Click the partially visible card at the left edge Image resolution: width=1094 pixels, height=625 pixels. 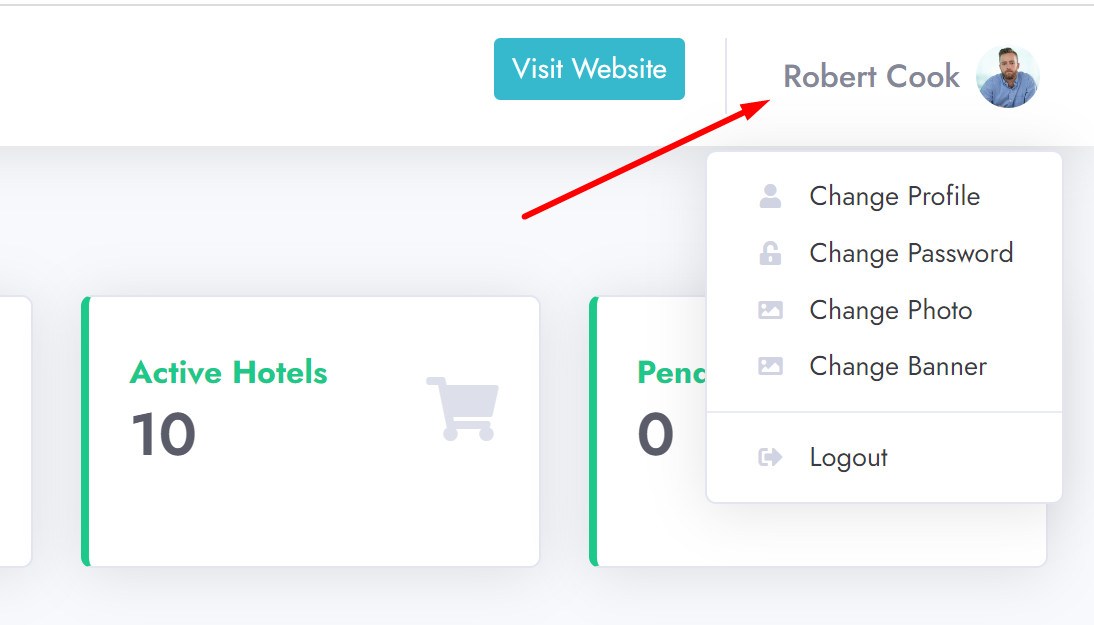click(x=15, y=431)
